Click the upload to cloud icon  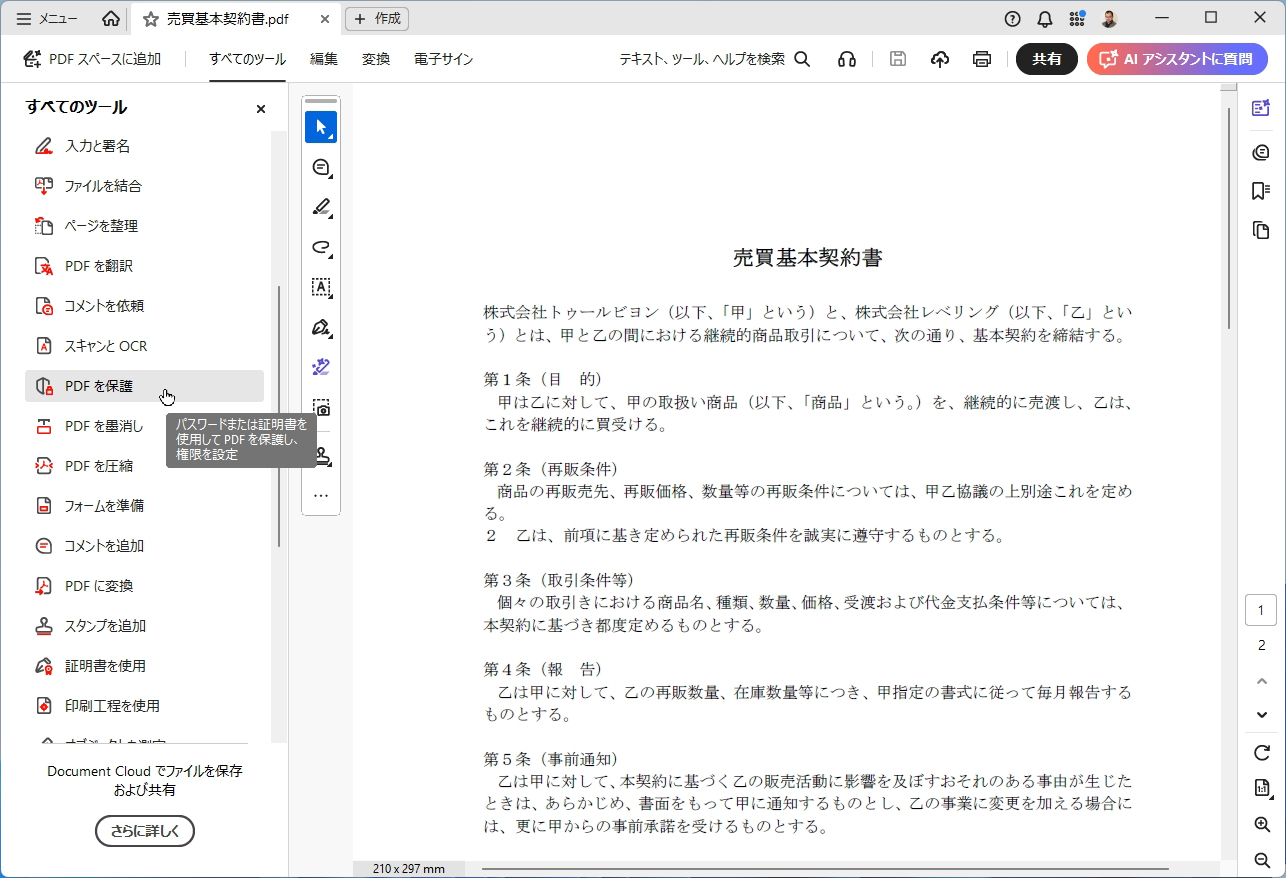click(939, 59)
